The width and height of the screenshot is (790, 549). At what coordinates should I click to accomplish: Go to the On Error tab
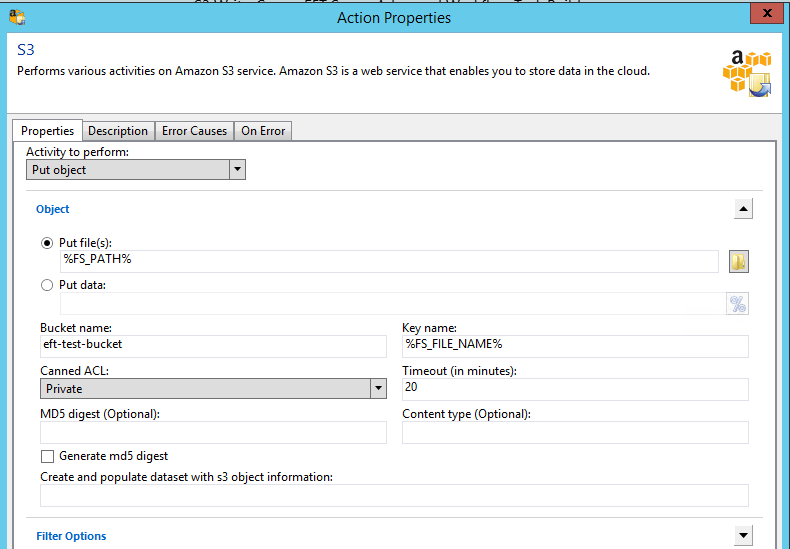click(263, 131)
